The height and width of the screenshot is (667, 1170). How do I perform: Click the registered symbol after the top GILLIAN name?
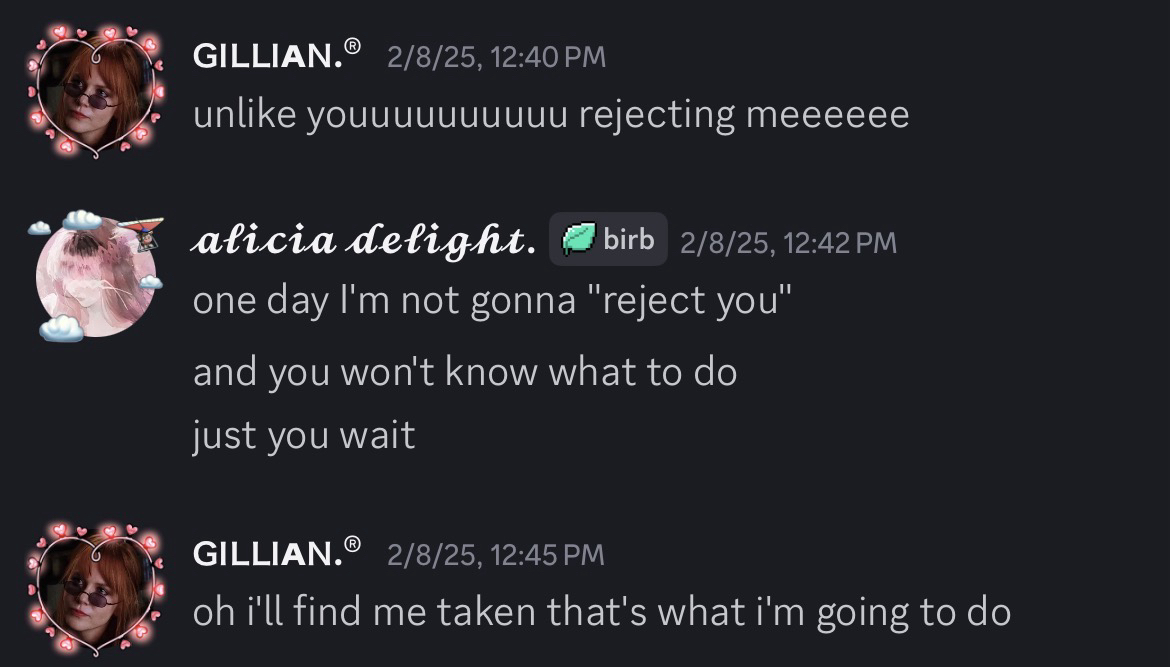[x=352, y=46]
